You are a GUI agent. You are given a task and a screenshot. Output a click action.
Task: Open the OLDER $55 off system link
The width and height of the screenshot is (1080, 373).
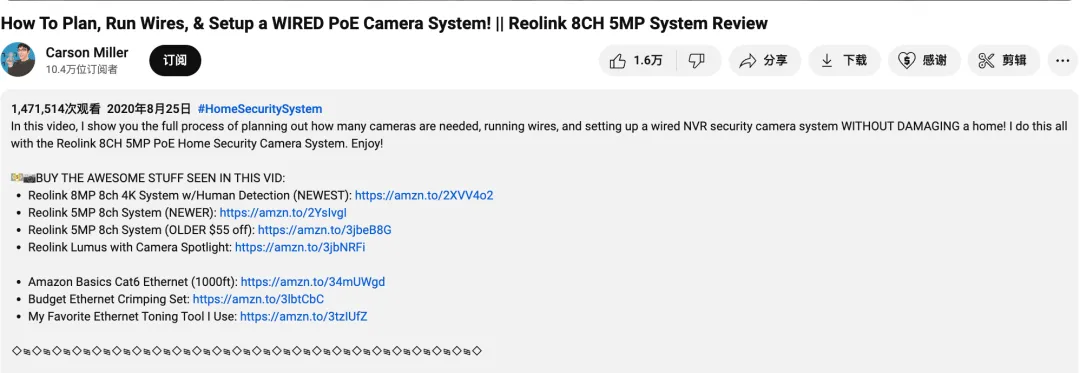pos(324,230)
